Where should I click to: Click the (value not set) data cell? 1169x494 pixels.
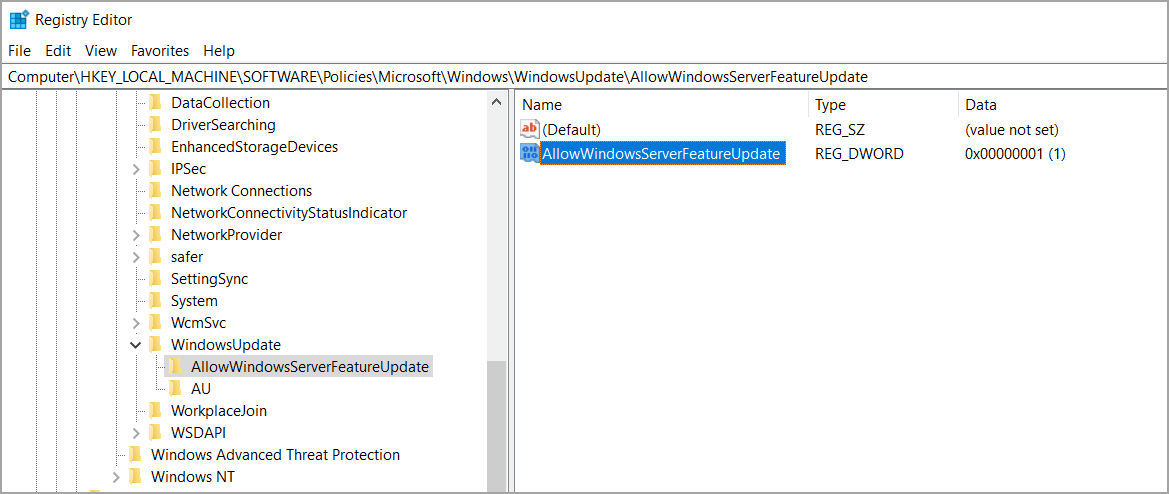point(1012,130)
